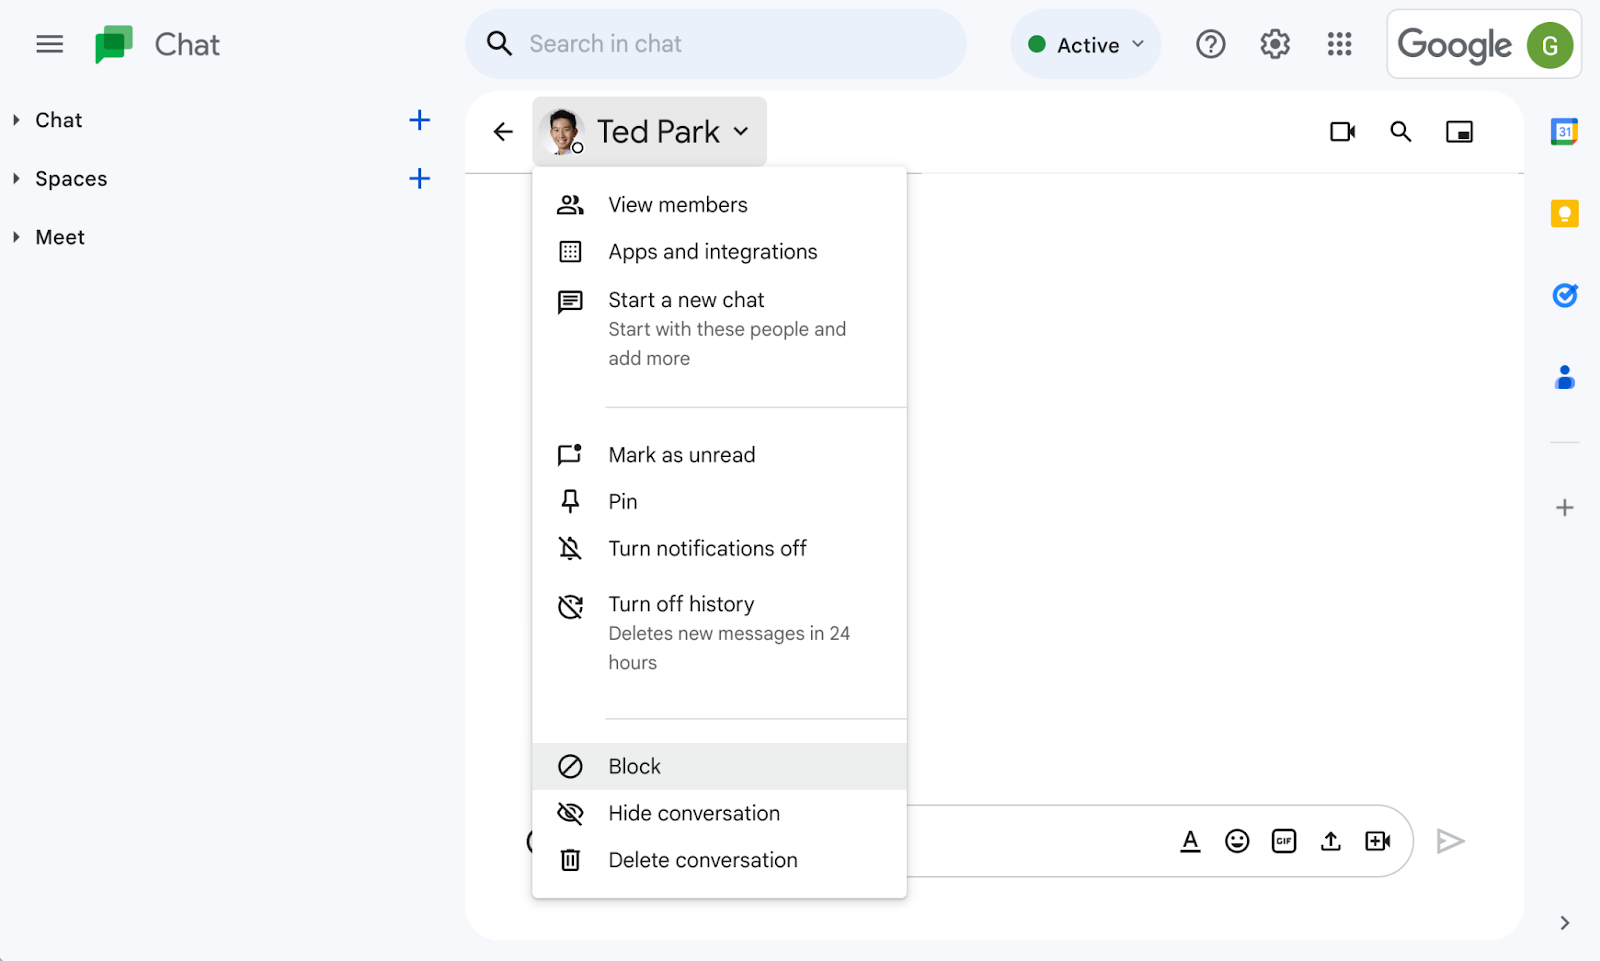Click the Search in chat field
This screenshot has width=1600, height=961.
pos(716,44)
